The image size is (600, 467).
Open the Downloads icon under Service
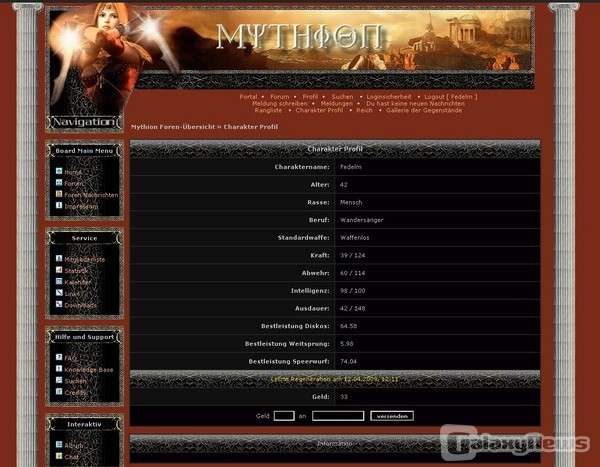coord(59,304)
